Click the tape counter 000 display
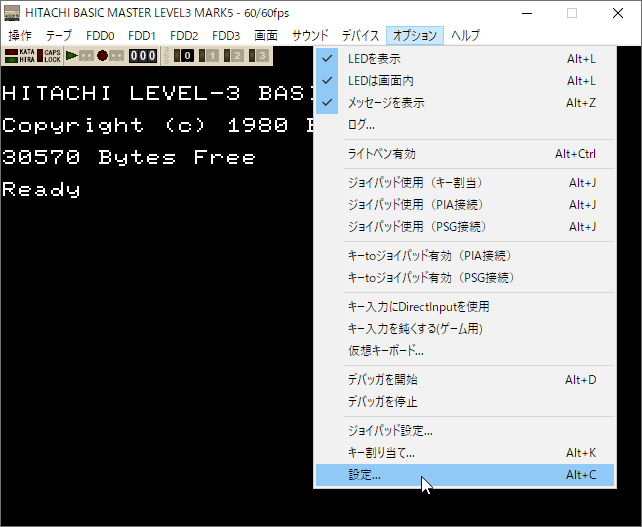 coord(142,56)
